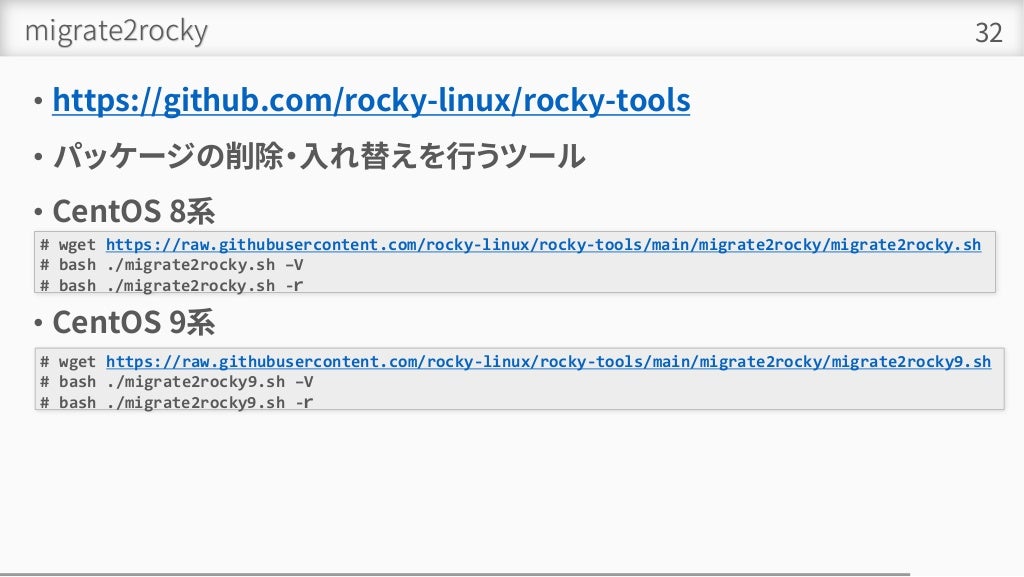Click the line bash ./migrate2rocky9.sh -r
This screenshot has height=577, width=1024.
(x=176, y=402)
